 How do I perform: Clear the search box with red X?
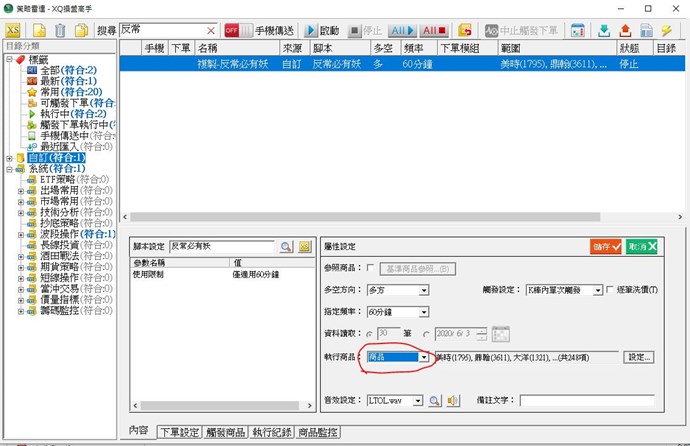(x=210, y=30)
